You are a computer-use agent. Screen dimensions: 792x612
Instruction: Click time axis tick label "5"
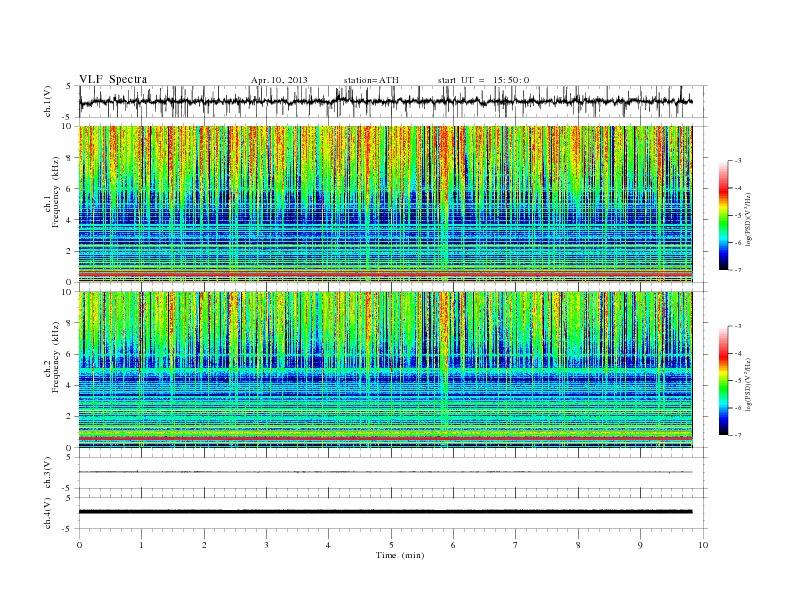click(x=391, y=545)
